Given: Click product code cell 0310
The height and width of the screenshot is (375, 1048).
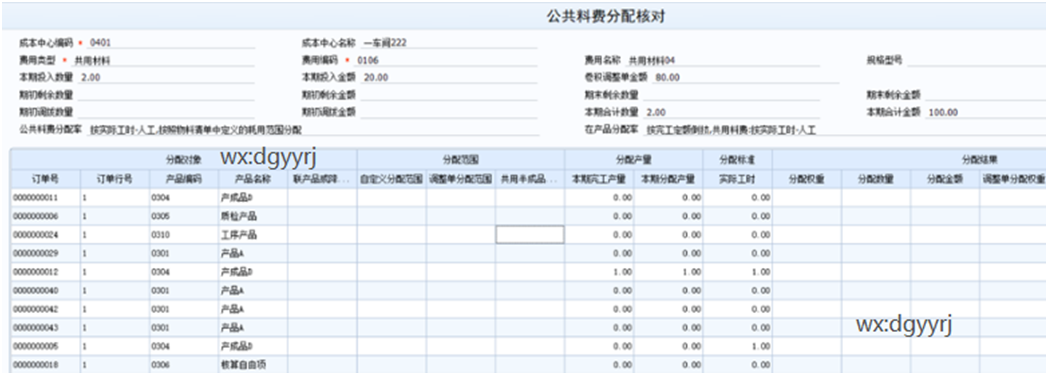Looking at the screenshot, I should pyautogui.click(x=184, y=235).
